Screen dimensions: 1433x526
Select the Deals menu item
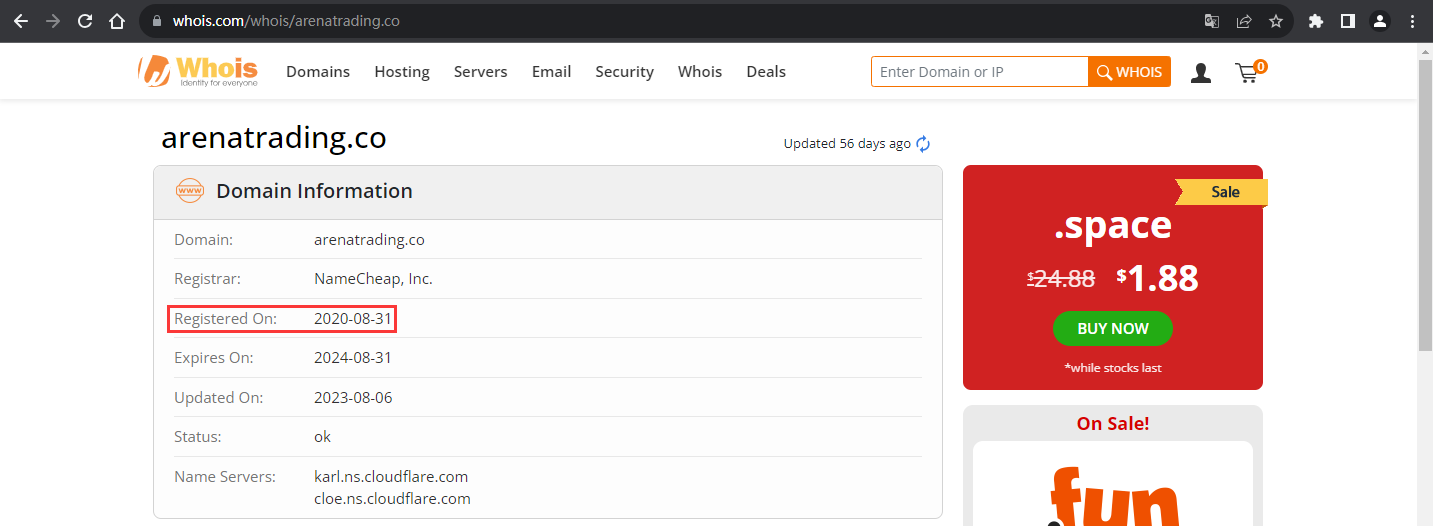point(766,72)
